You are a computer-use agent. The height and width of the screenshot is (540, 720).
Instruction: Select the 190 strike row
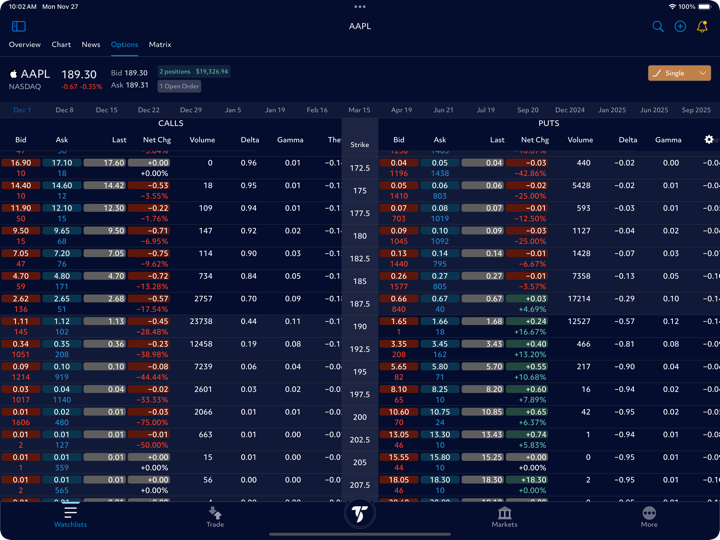pyautogui.click(x=360, y=326)
